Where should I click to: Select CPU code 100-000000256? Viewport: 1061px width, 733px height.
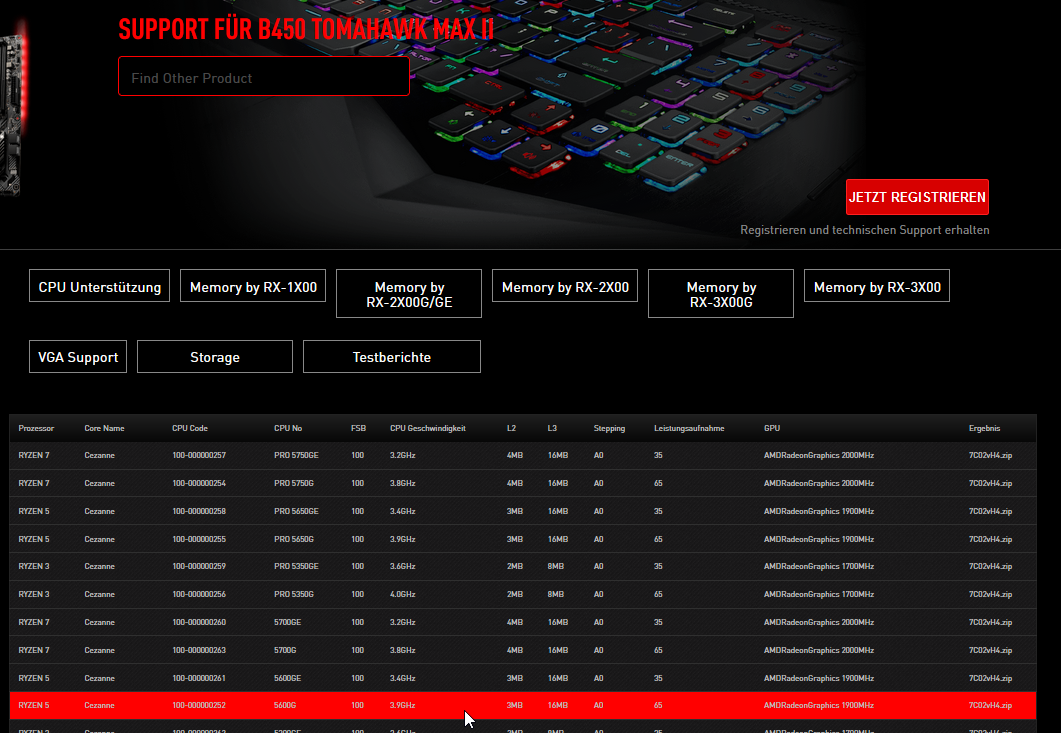(x=199, y=594)
